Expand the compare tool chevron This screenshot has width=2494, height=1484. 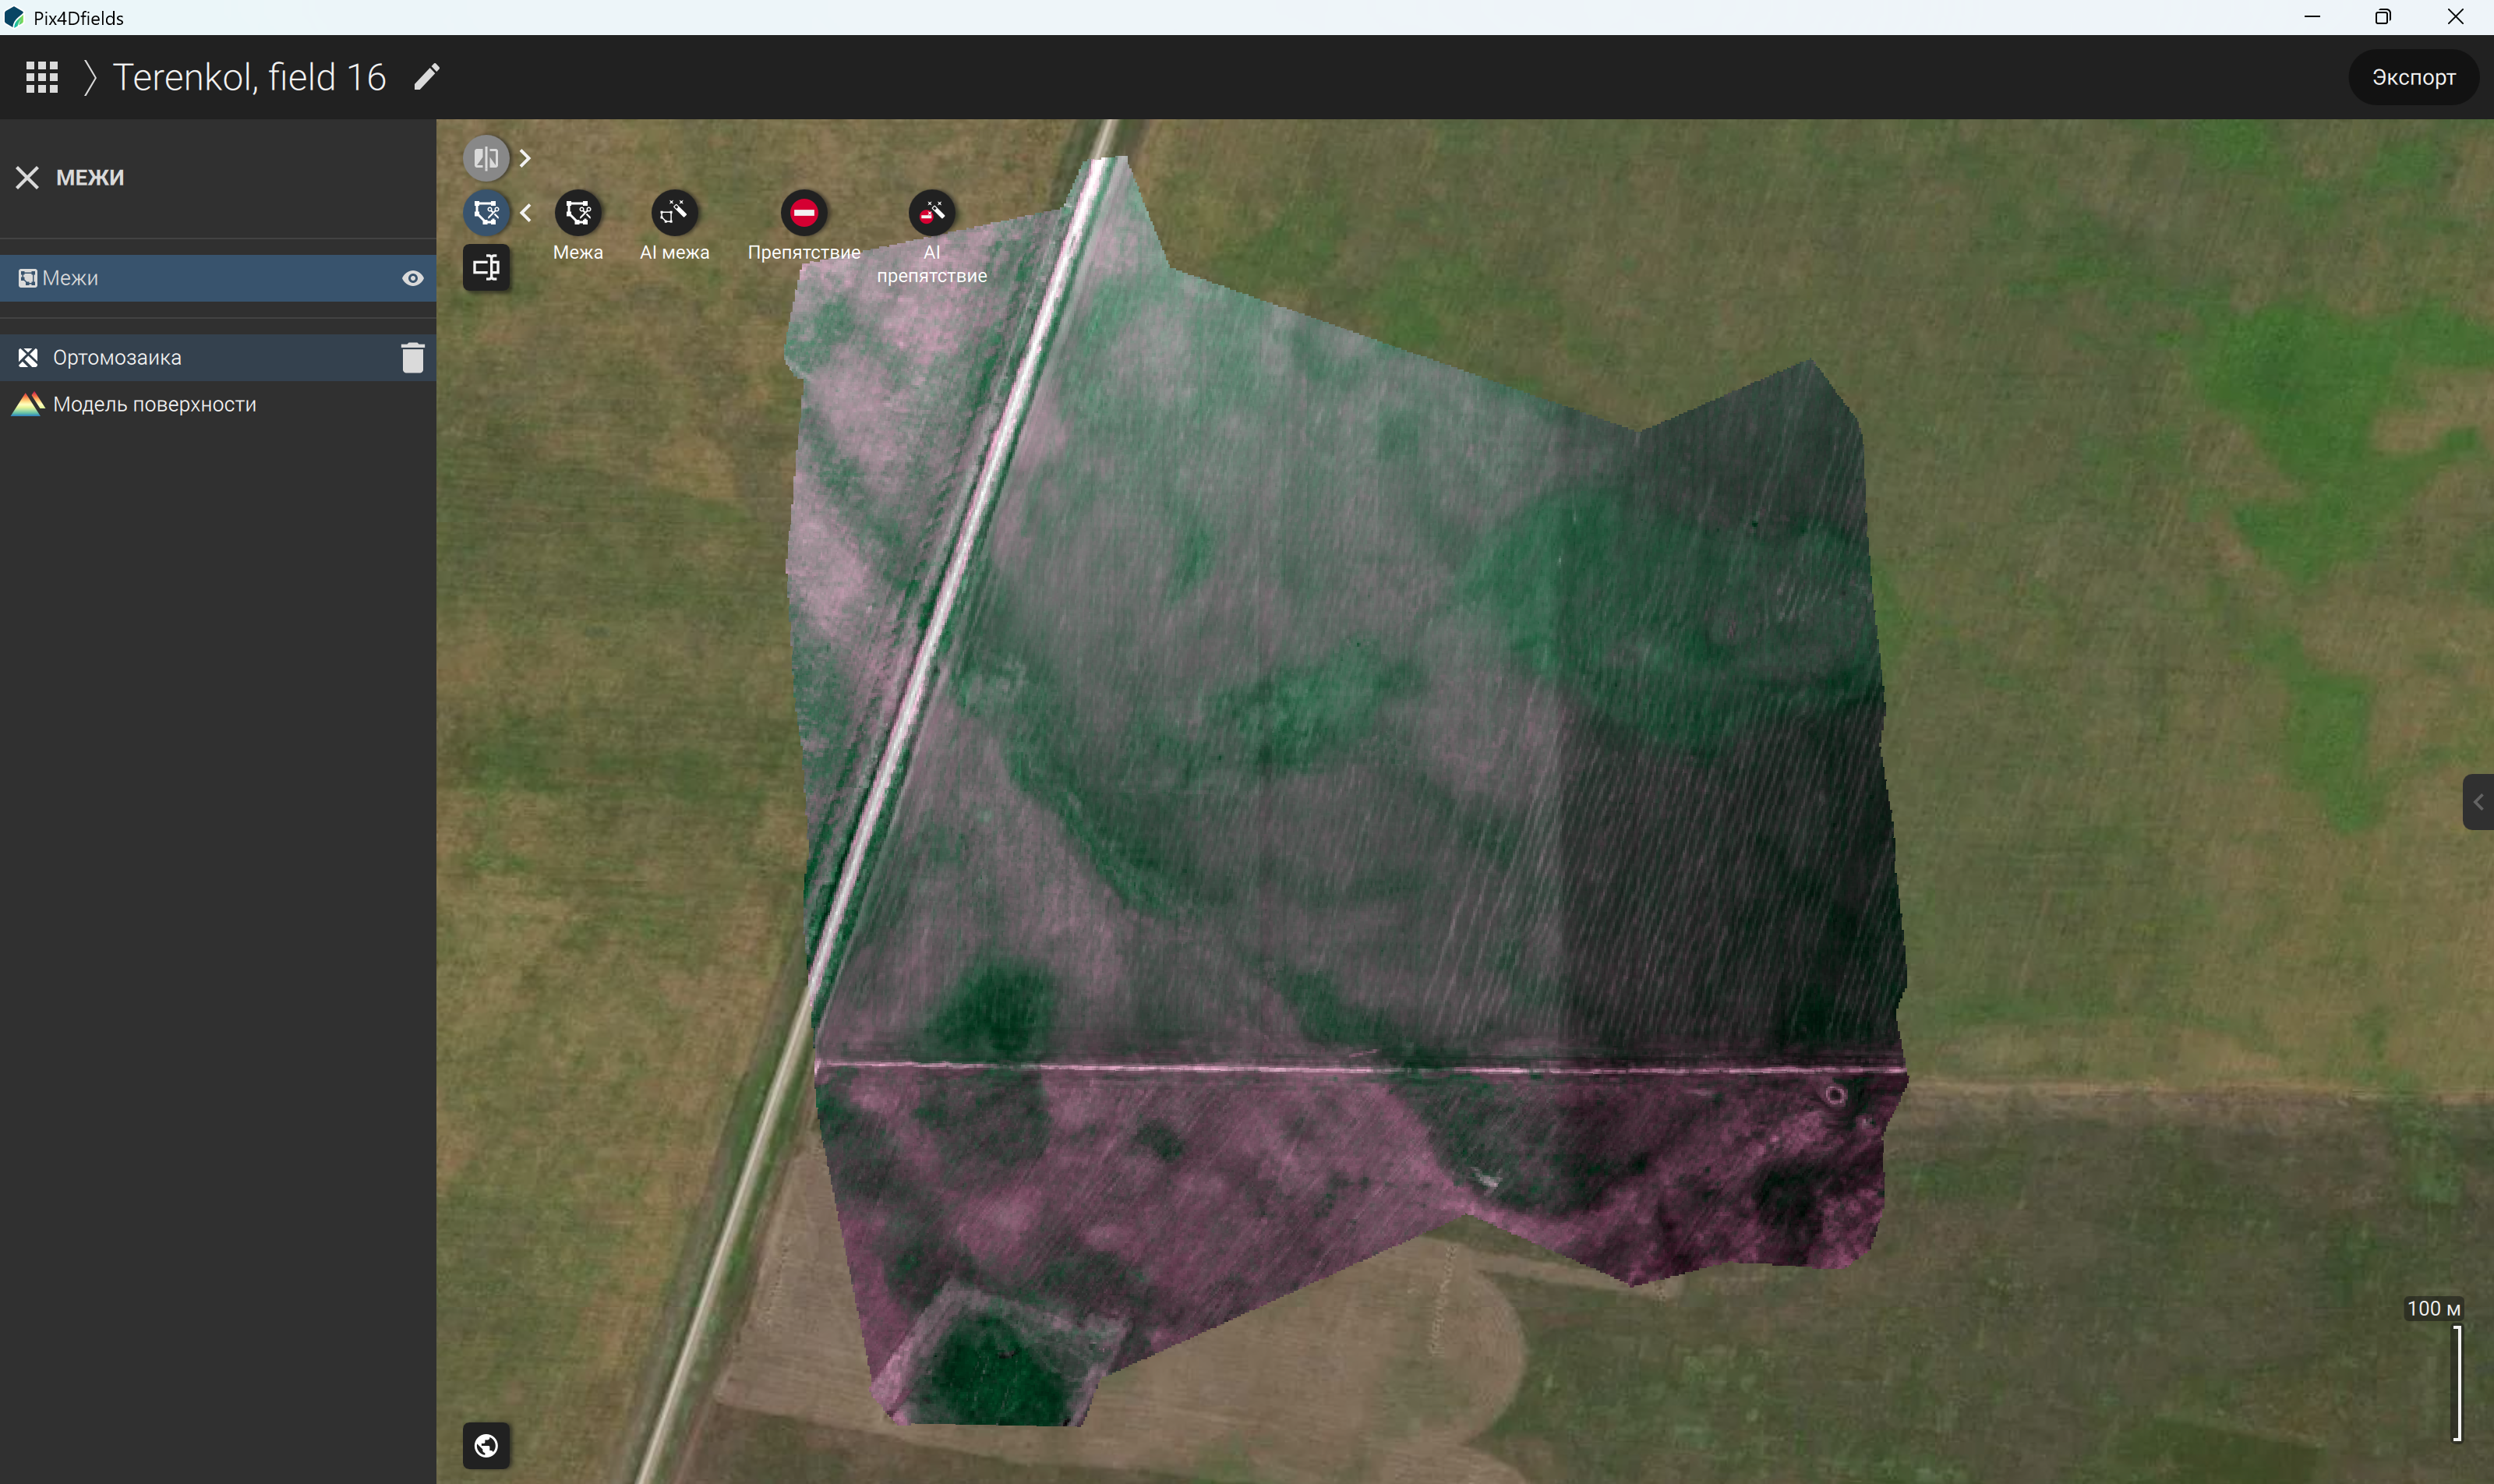click(x=525, y=158)
